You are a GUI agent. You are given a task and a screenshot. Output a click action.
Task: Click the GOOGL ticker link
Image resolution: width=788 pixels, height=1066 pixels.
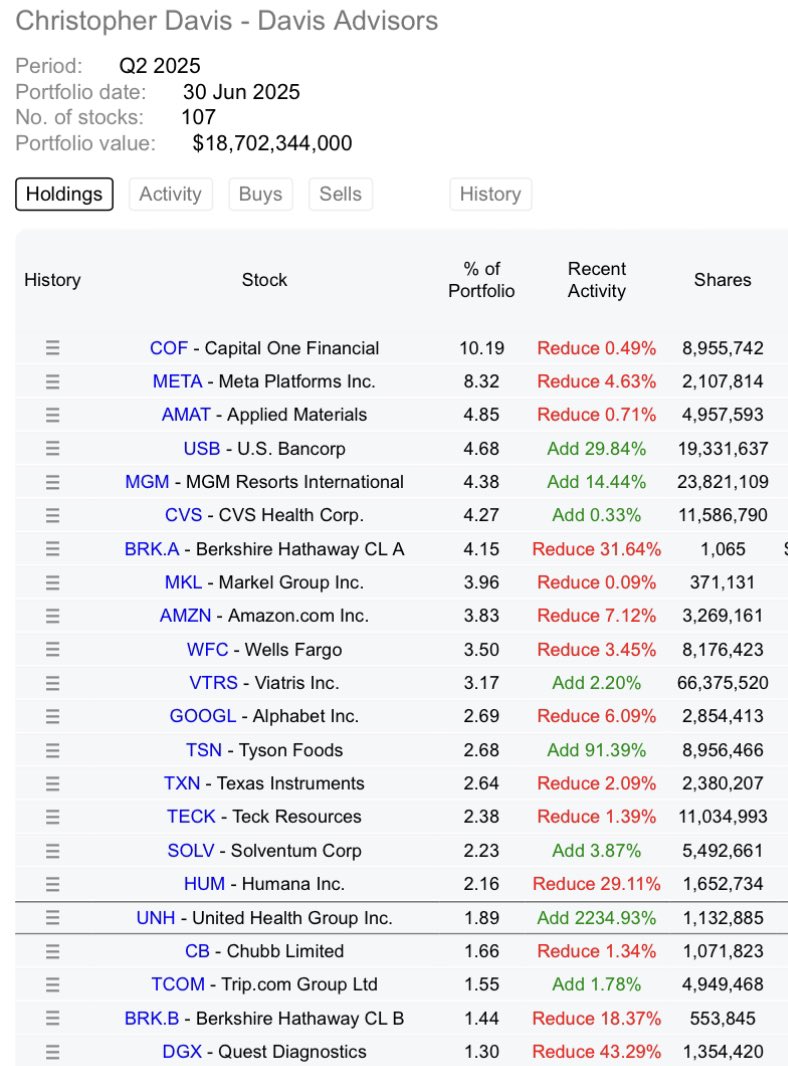coord(202,716)
